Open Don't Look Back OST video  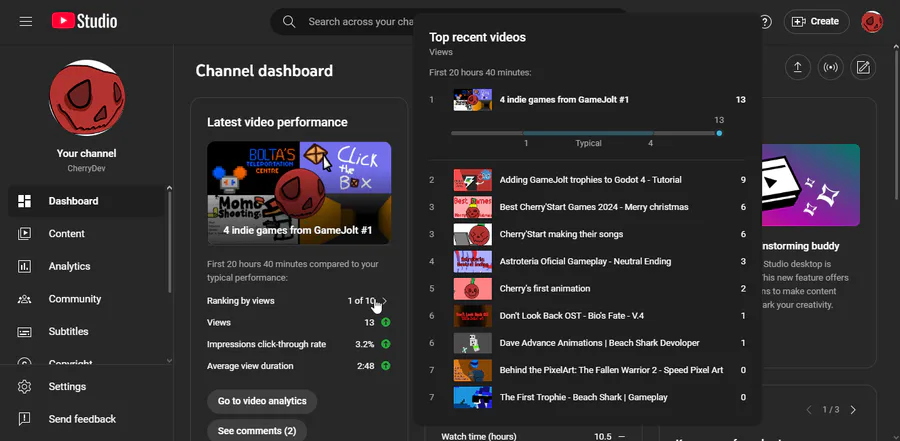coord(587,316)
